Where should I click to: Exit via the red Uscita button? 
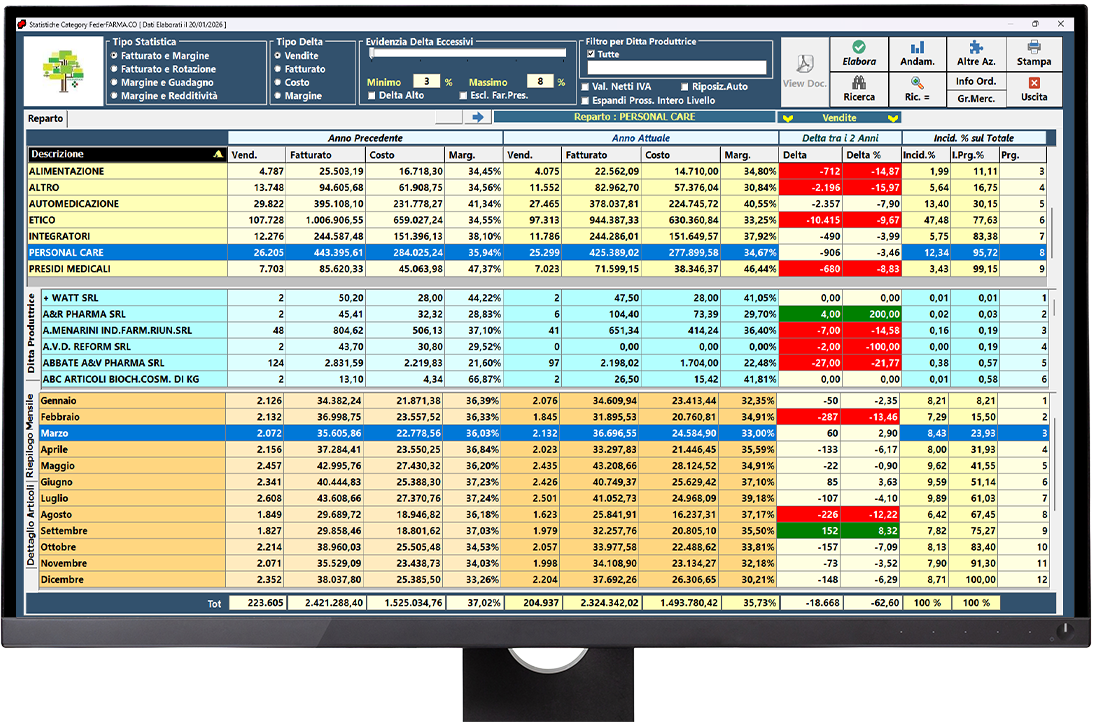[x=1034, y=89]
